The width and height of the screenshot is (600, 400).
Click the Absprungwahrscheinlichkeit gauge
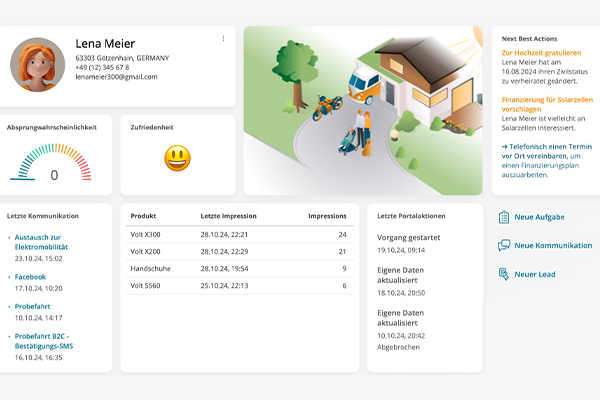tap(51, 162)
